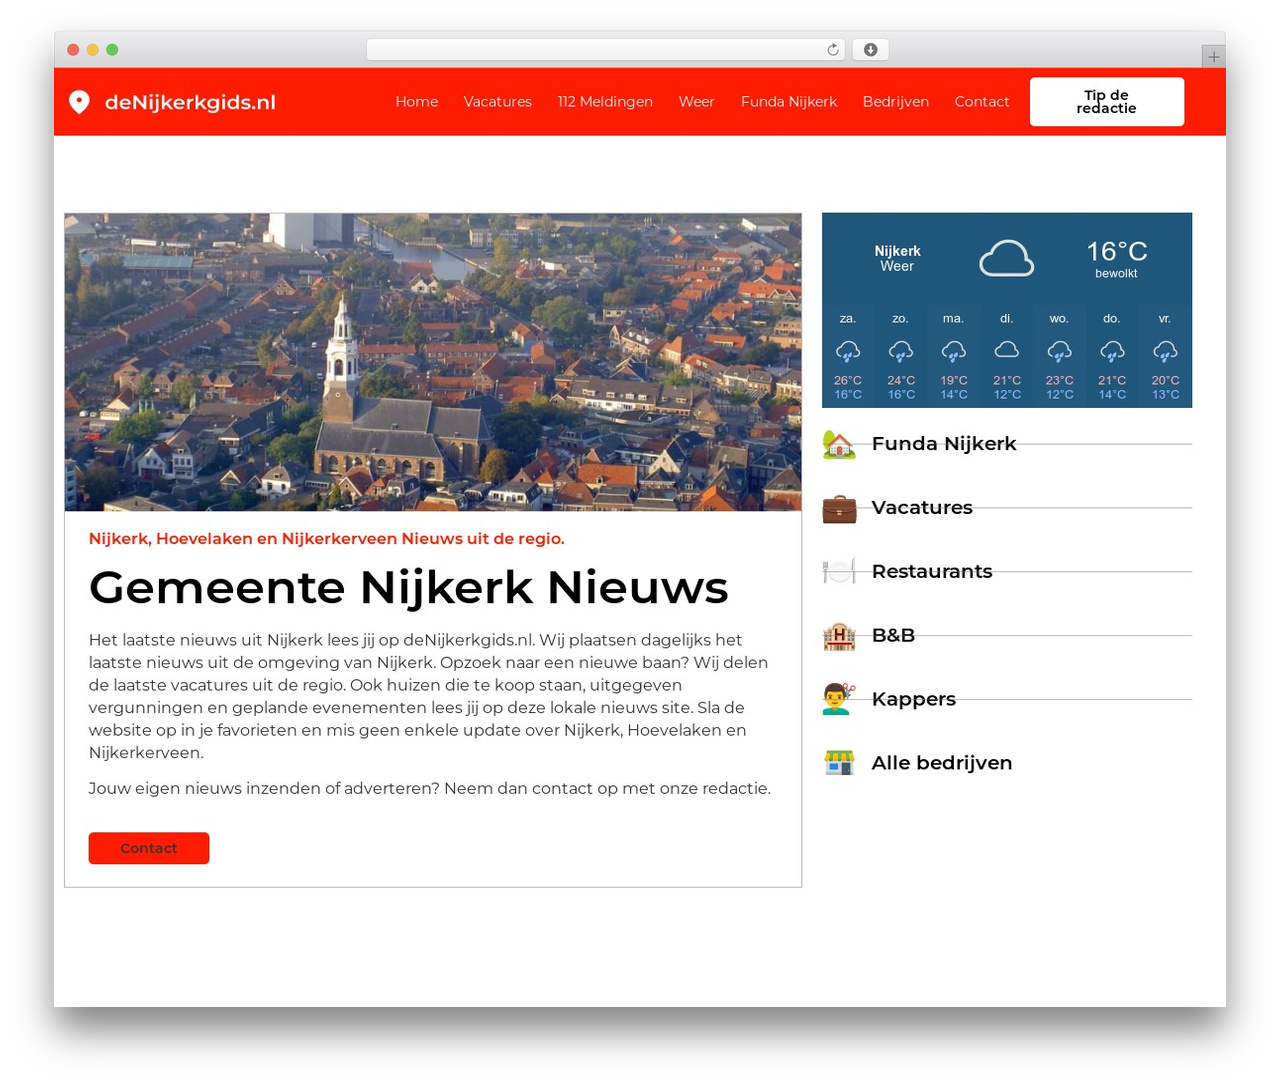Click the red Contact button below article

pos(149,848)
